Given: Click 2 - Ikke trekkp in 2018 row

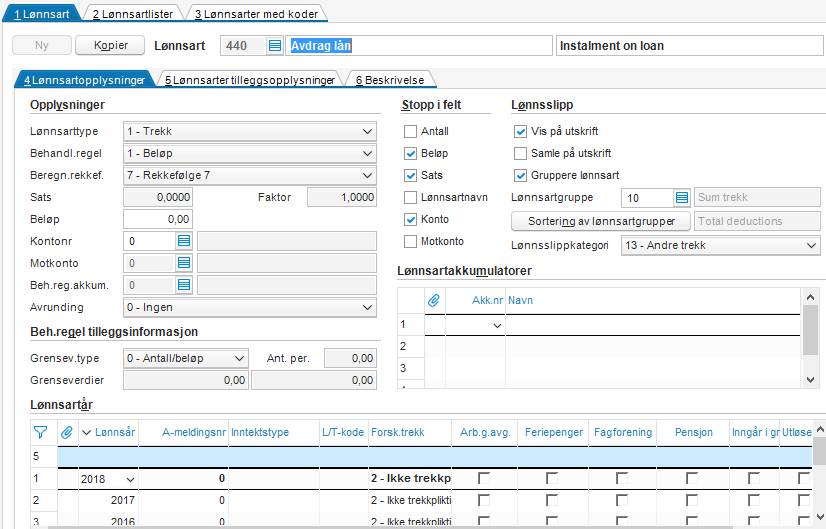Looking at the screenshot, I should (x=410, y=478).
